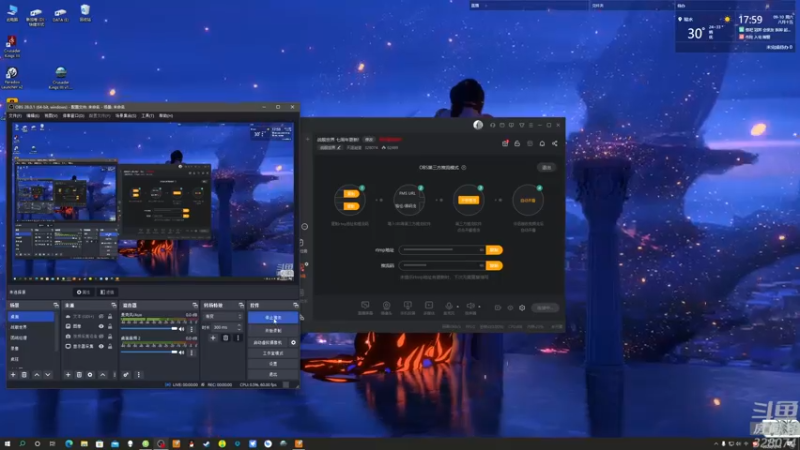Pop out the Scenes dock with its header icon
The height and width of the screenshot is (450, 800).
click(56, 305)
